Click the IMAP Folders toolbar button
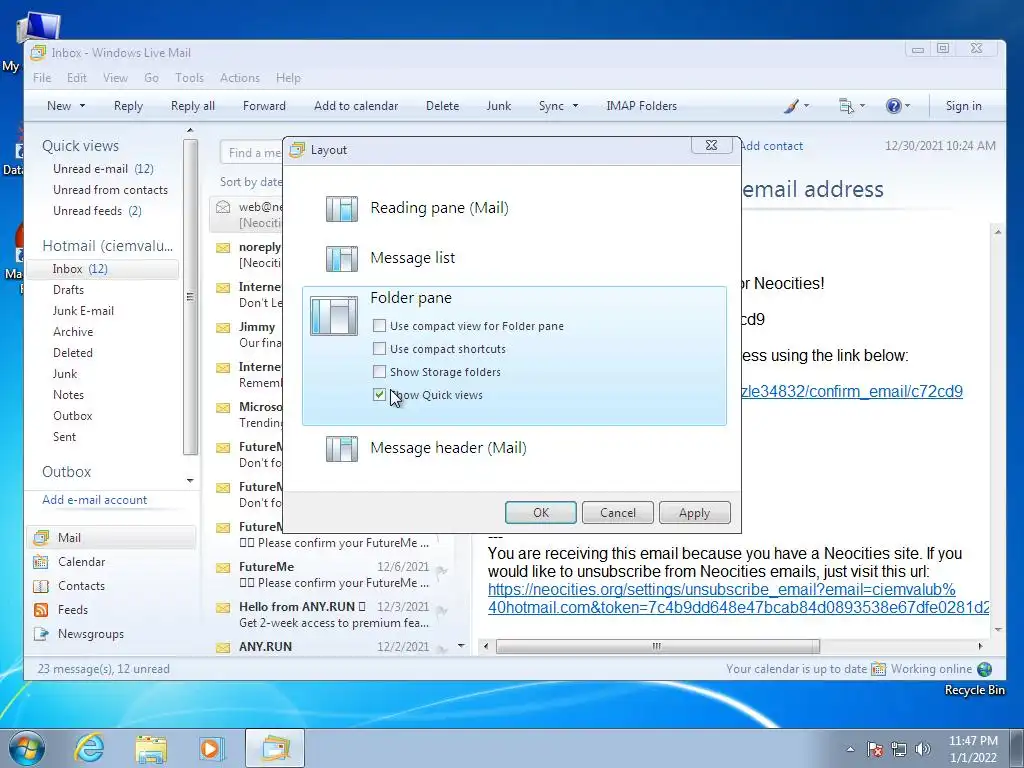The image size is (1024, 768). tap(641, 106)
